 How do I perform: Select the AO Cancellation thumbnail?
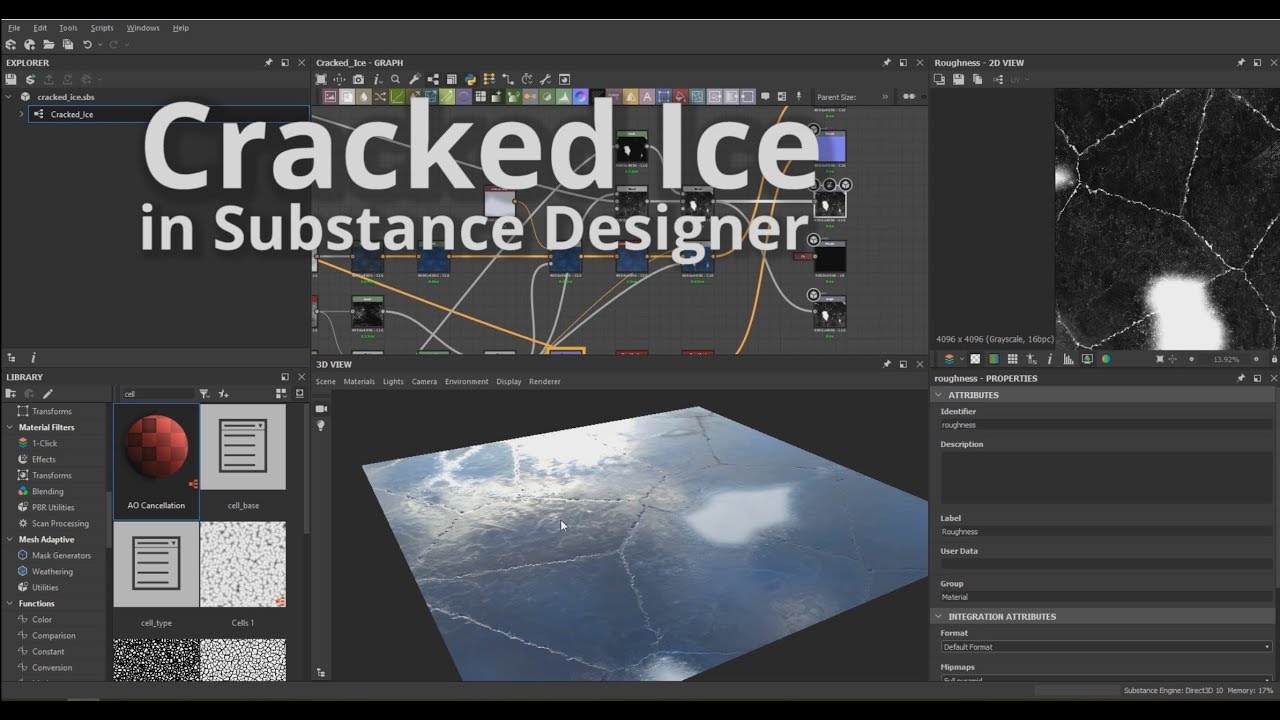coord(157,461)
